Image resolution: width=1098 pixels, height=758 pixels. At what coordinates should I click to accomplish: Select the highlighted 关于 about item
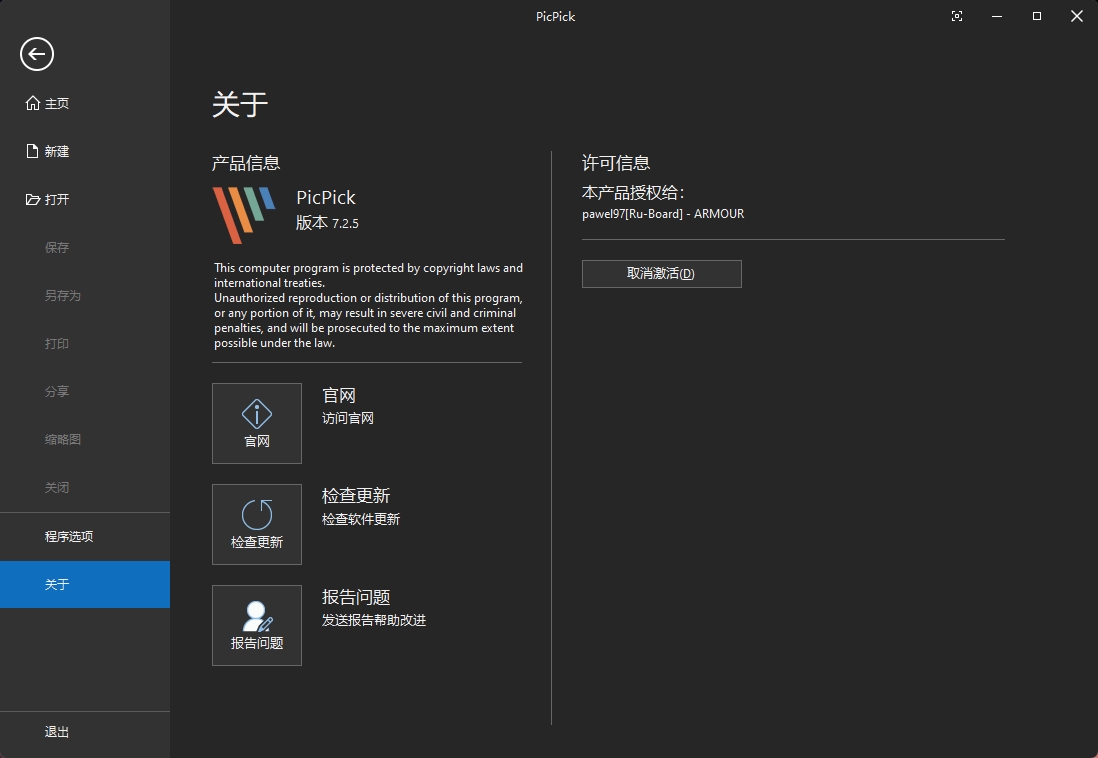85,584
